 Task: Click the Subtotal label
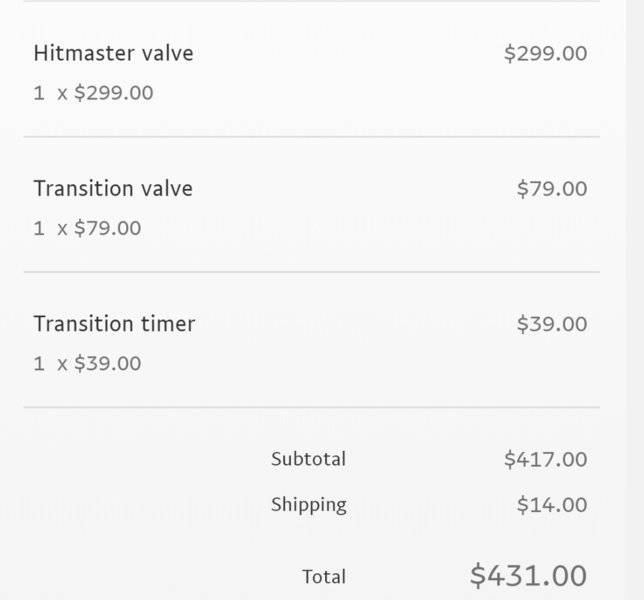click(308, 459)
